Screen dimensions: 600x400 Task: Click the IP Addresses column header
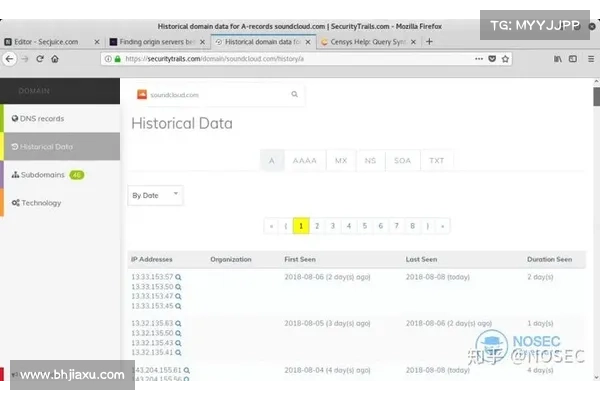click(x=152, y=260)
